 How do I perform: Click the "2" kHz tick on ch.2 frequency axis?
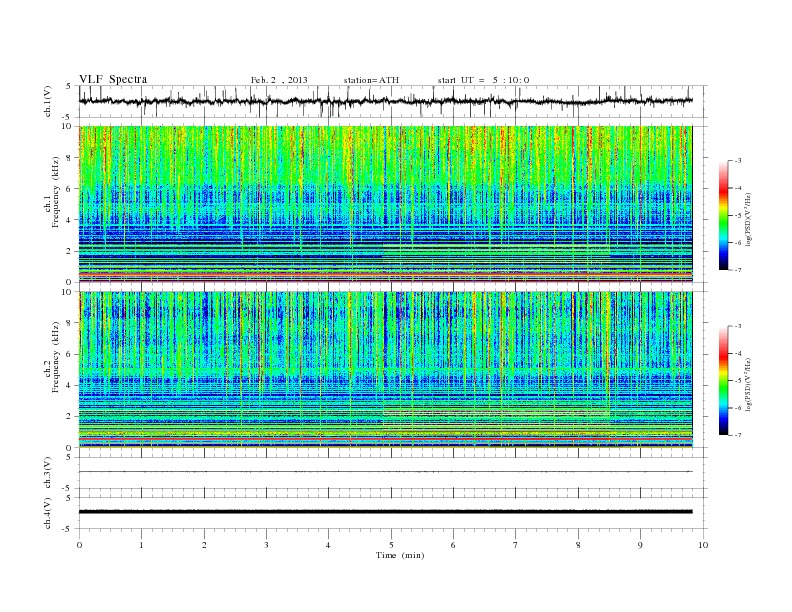(69, 417)
